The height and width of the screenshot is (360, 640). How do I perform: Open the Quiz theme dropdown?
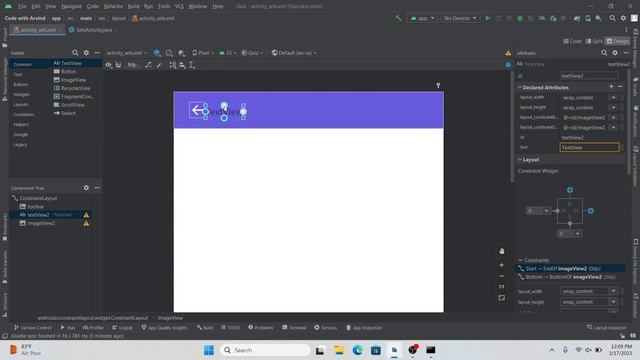(x=252, y=53)
